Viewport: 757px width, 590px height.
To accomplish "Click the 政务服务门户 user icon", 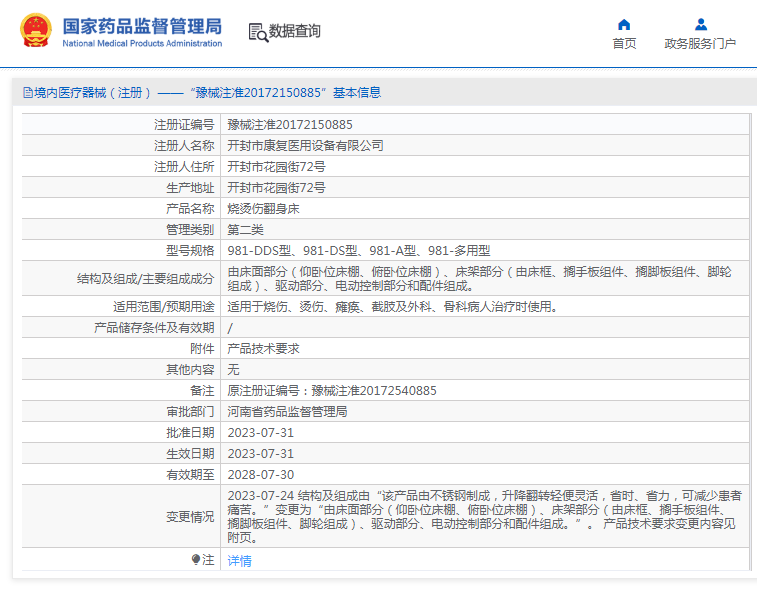I will click(x=701, y=24).
